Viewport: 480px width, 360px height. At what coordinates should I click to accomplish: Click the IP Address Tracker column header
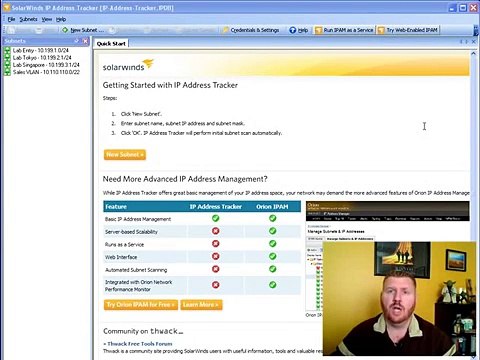(x=216, y=207)
